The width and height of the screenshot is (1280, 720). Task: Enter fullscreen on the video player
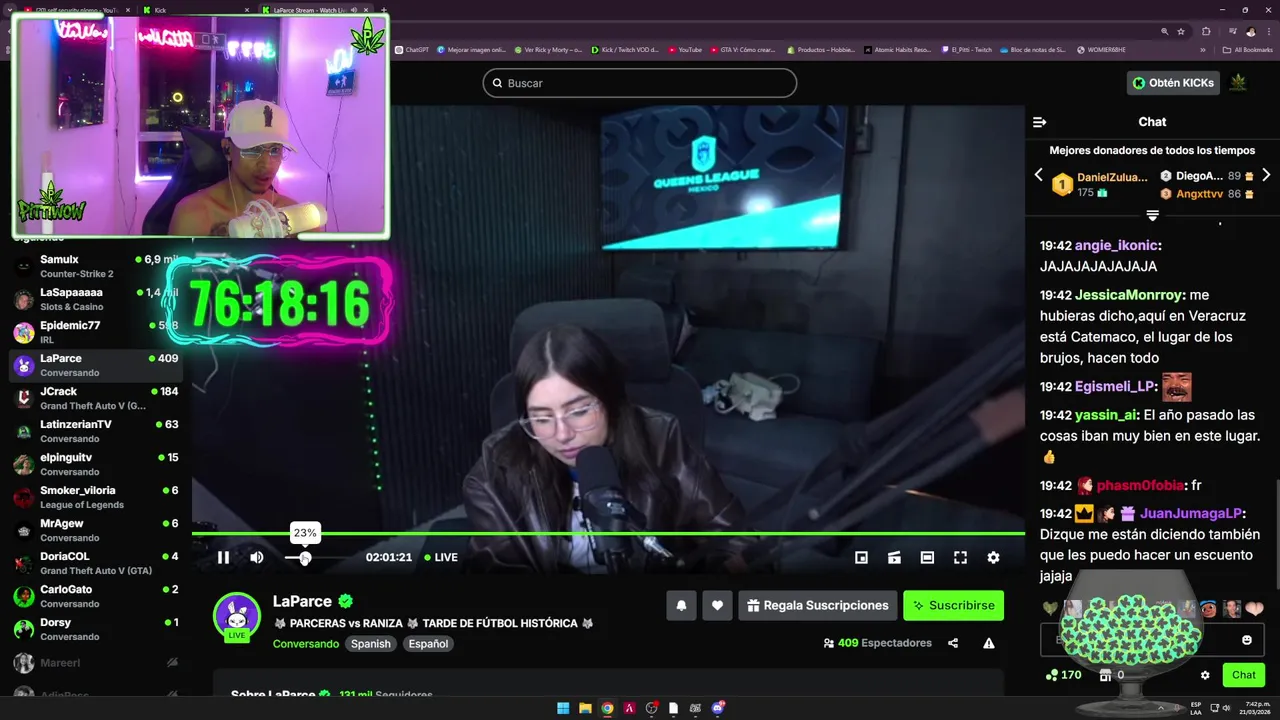point(960,557)
